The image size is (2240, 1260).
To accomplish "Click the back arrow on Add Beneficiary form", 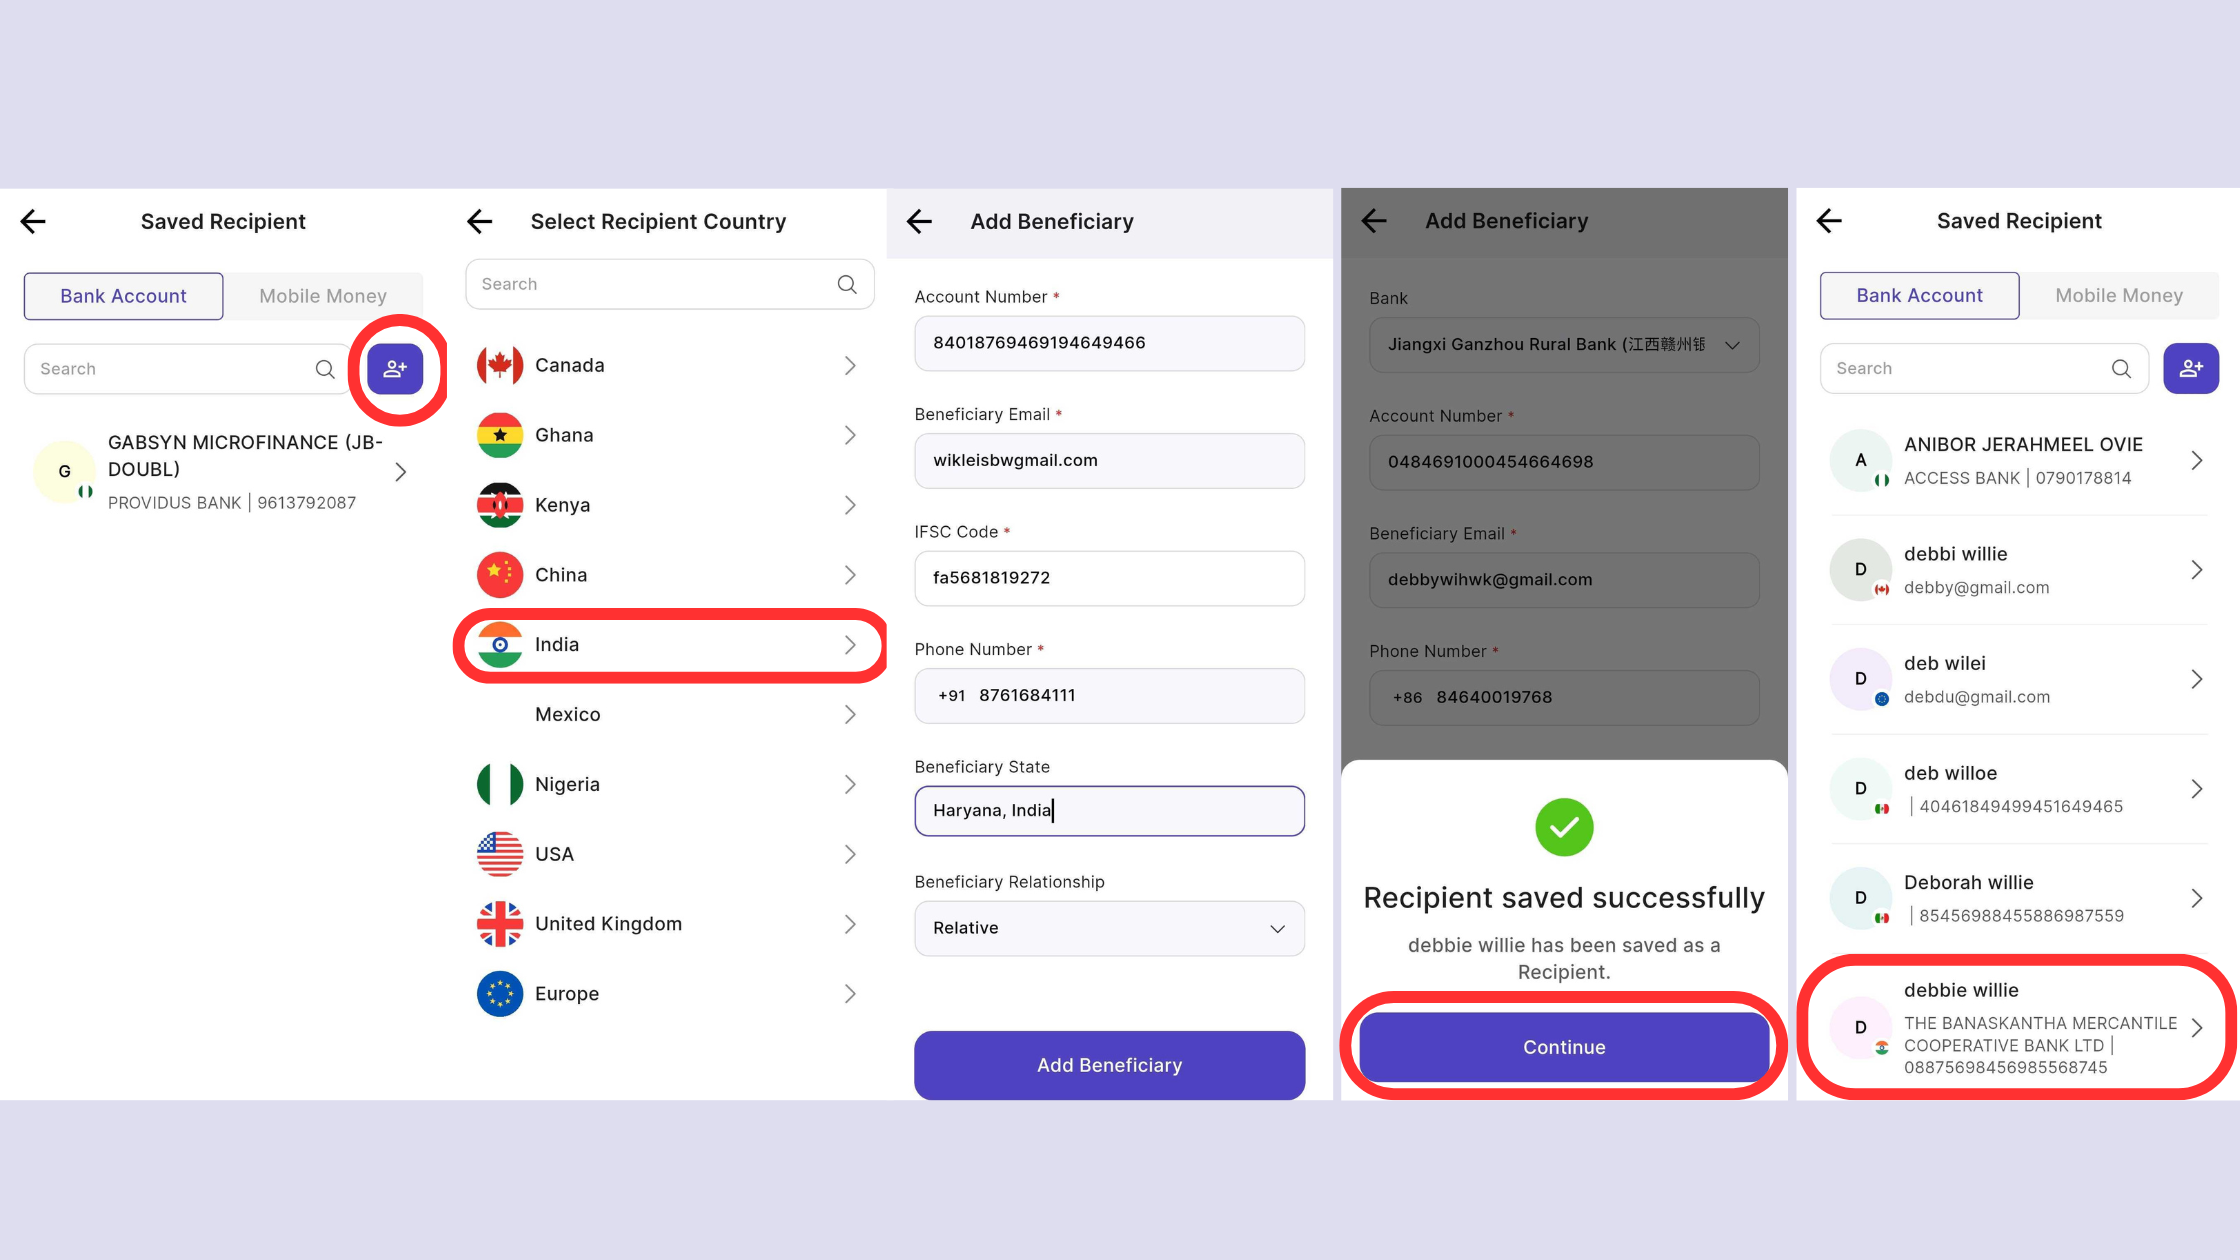I will (x=919, y=221).
